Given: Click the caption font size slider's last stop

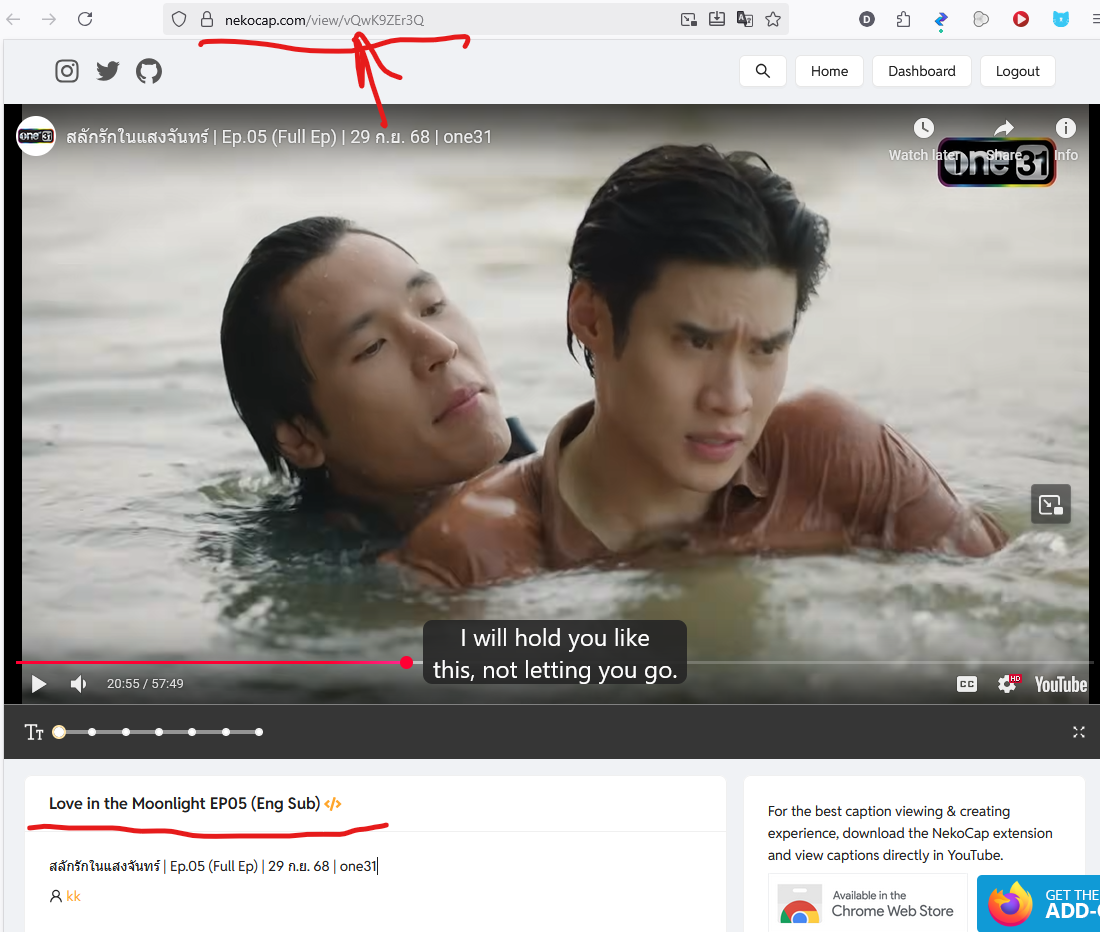Looking at the screenshot, I should [259, 732].
